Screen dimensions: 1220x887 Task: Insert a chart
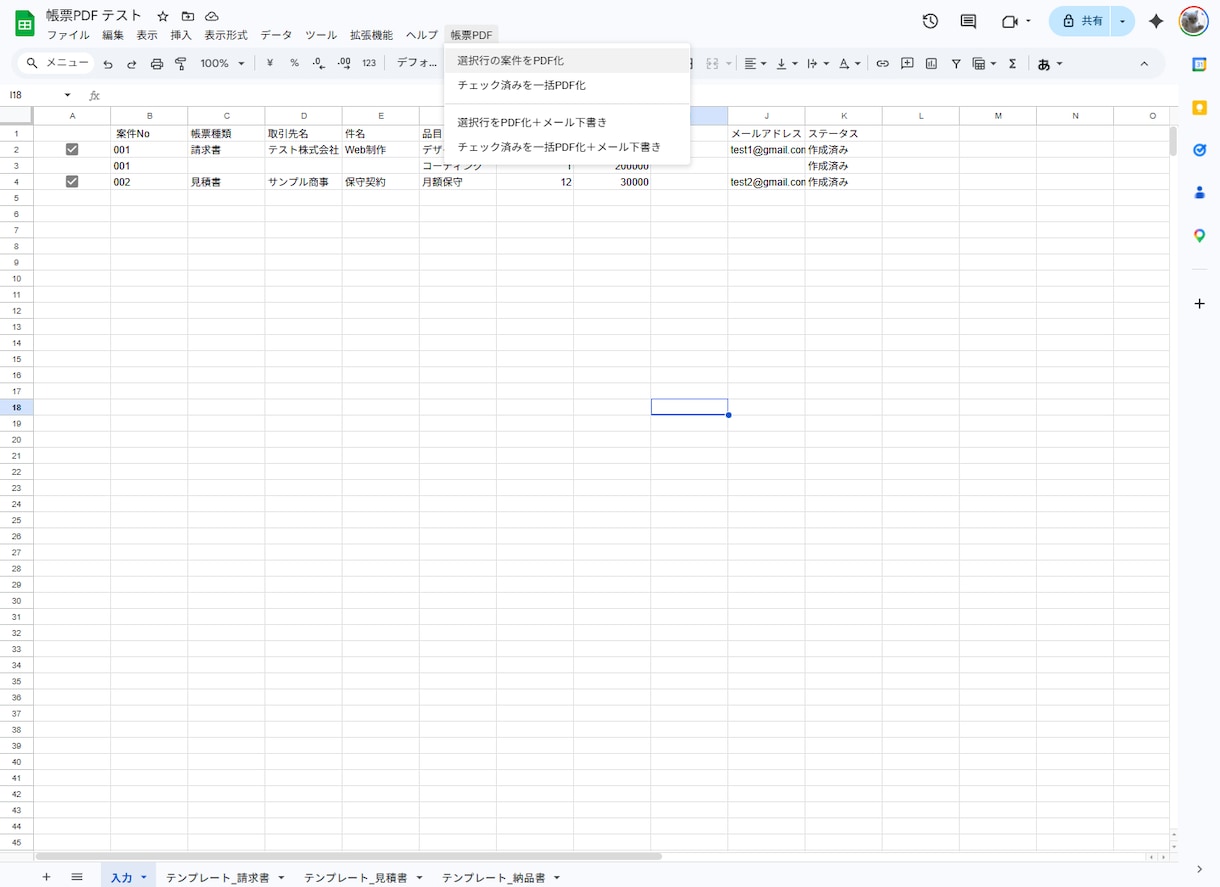click(x=931, y=63)
